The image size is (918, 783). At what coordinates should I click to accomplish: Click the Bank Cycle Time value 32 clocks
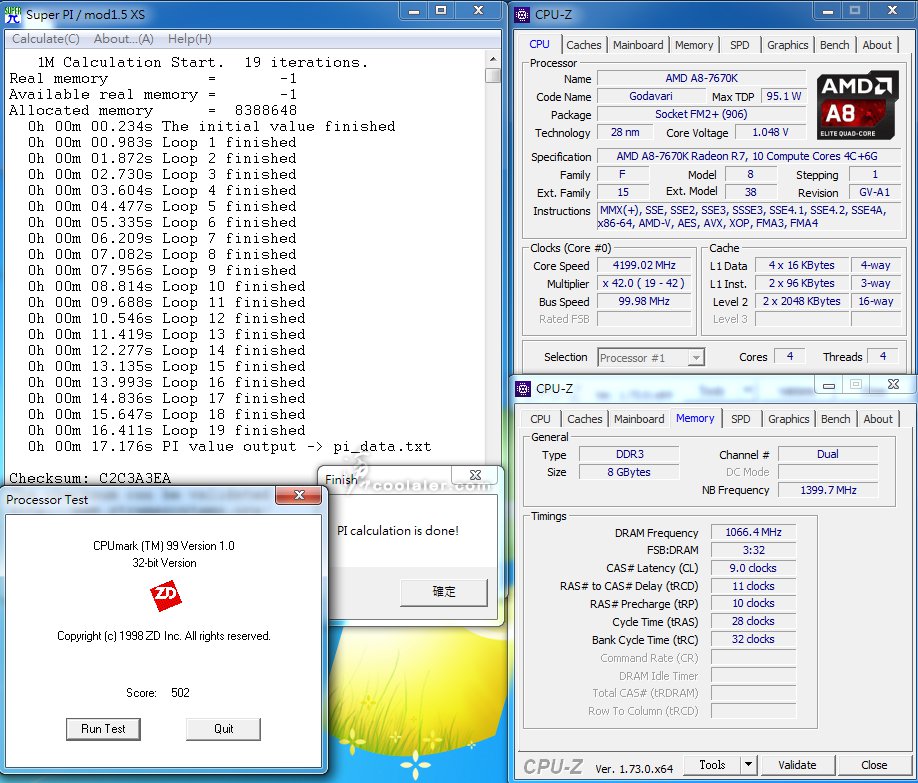[753, 639]
